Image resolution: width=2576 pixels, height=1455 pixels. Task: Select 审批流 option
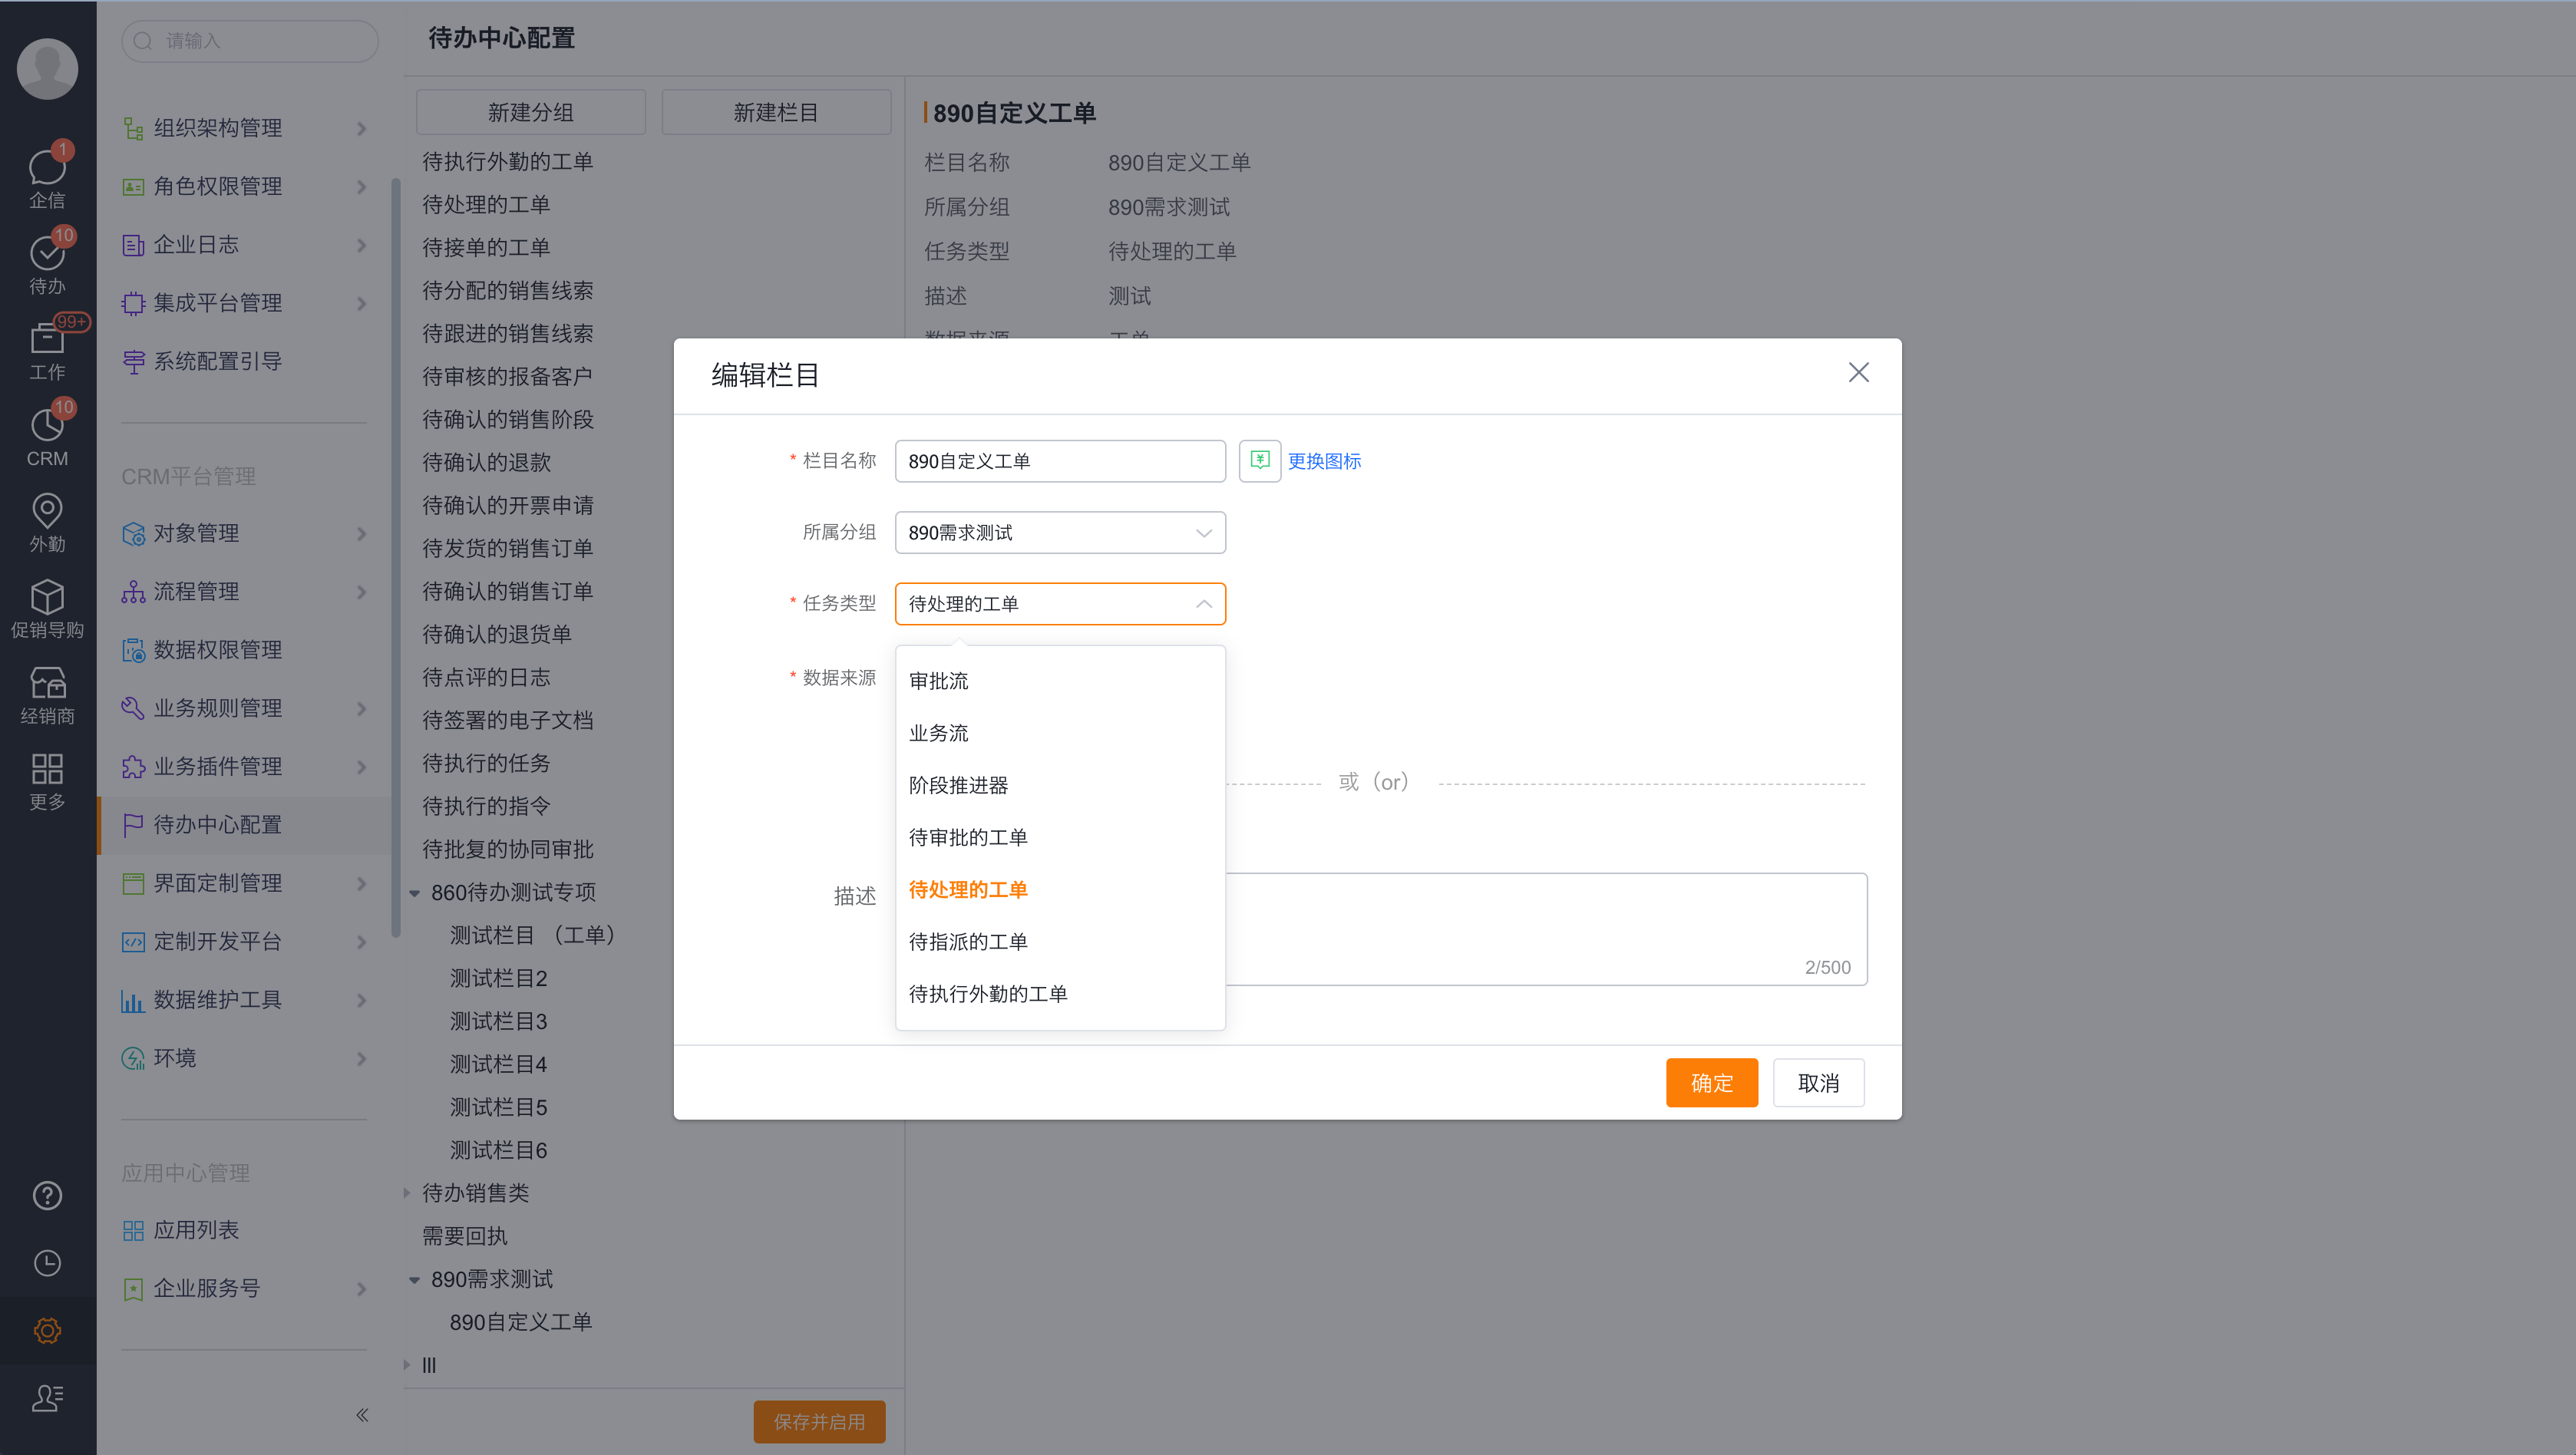1060,681
